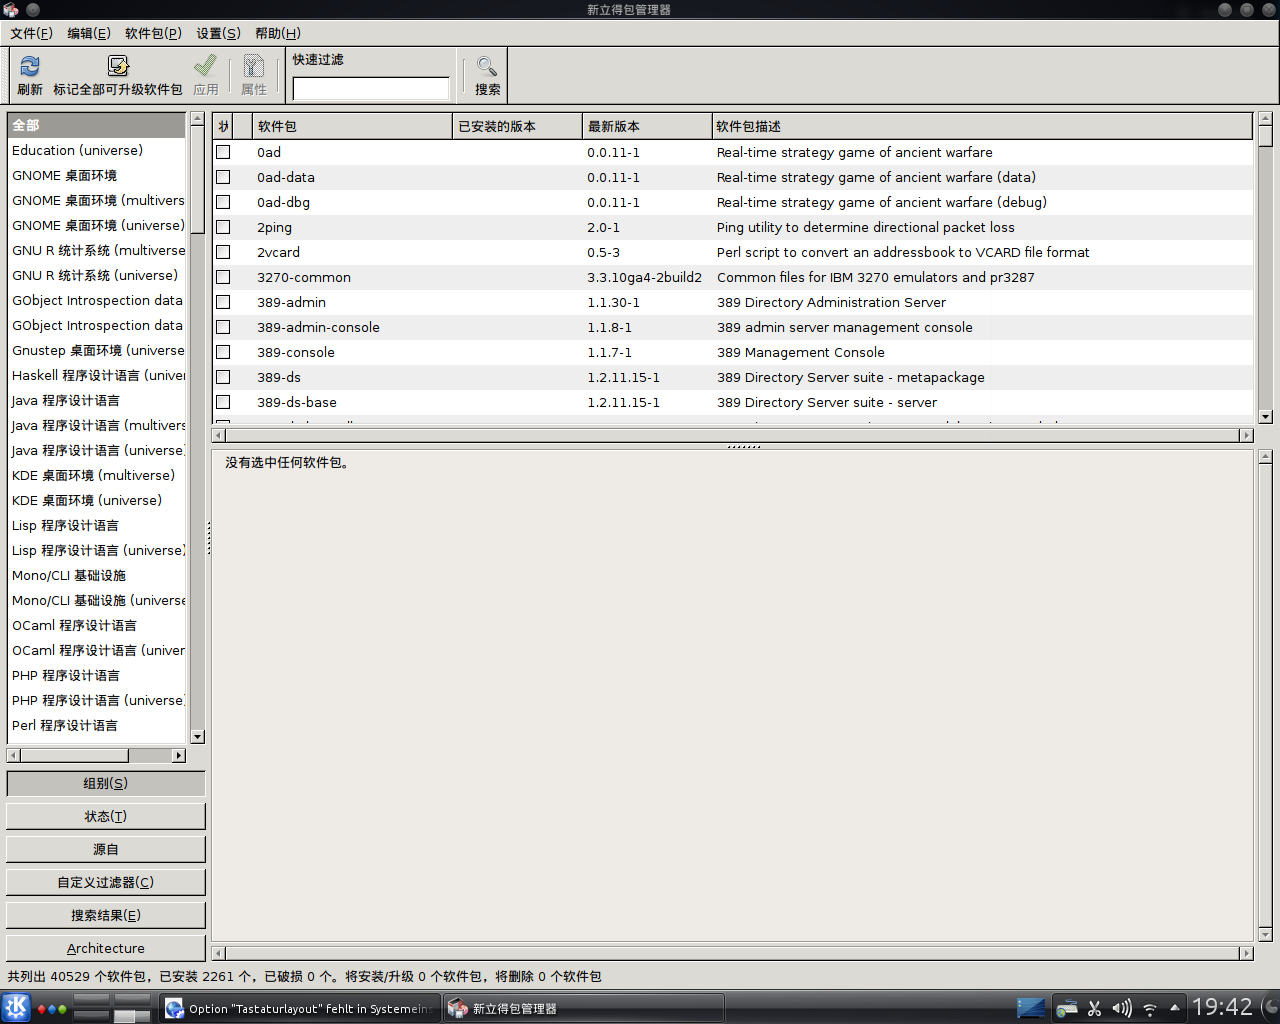
Task: Tick the checkbox for 3270-common package
Action: [x=223, y=277]
